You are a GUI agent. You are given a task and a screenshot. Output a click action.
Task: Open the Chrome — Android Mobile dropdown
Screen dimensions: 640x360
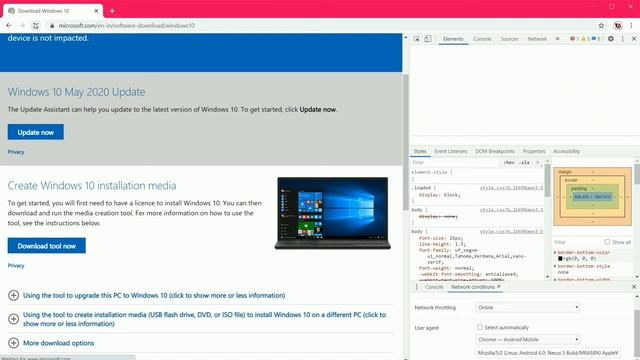click(527, 339)
